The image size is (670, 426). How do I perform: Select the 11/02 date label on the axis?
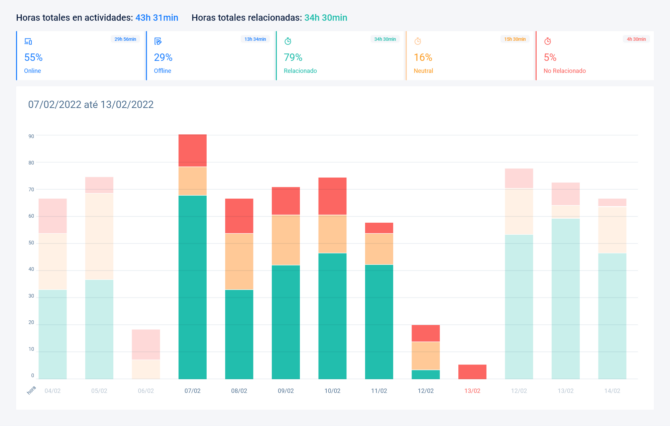coord(379,391)
